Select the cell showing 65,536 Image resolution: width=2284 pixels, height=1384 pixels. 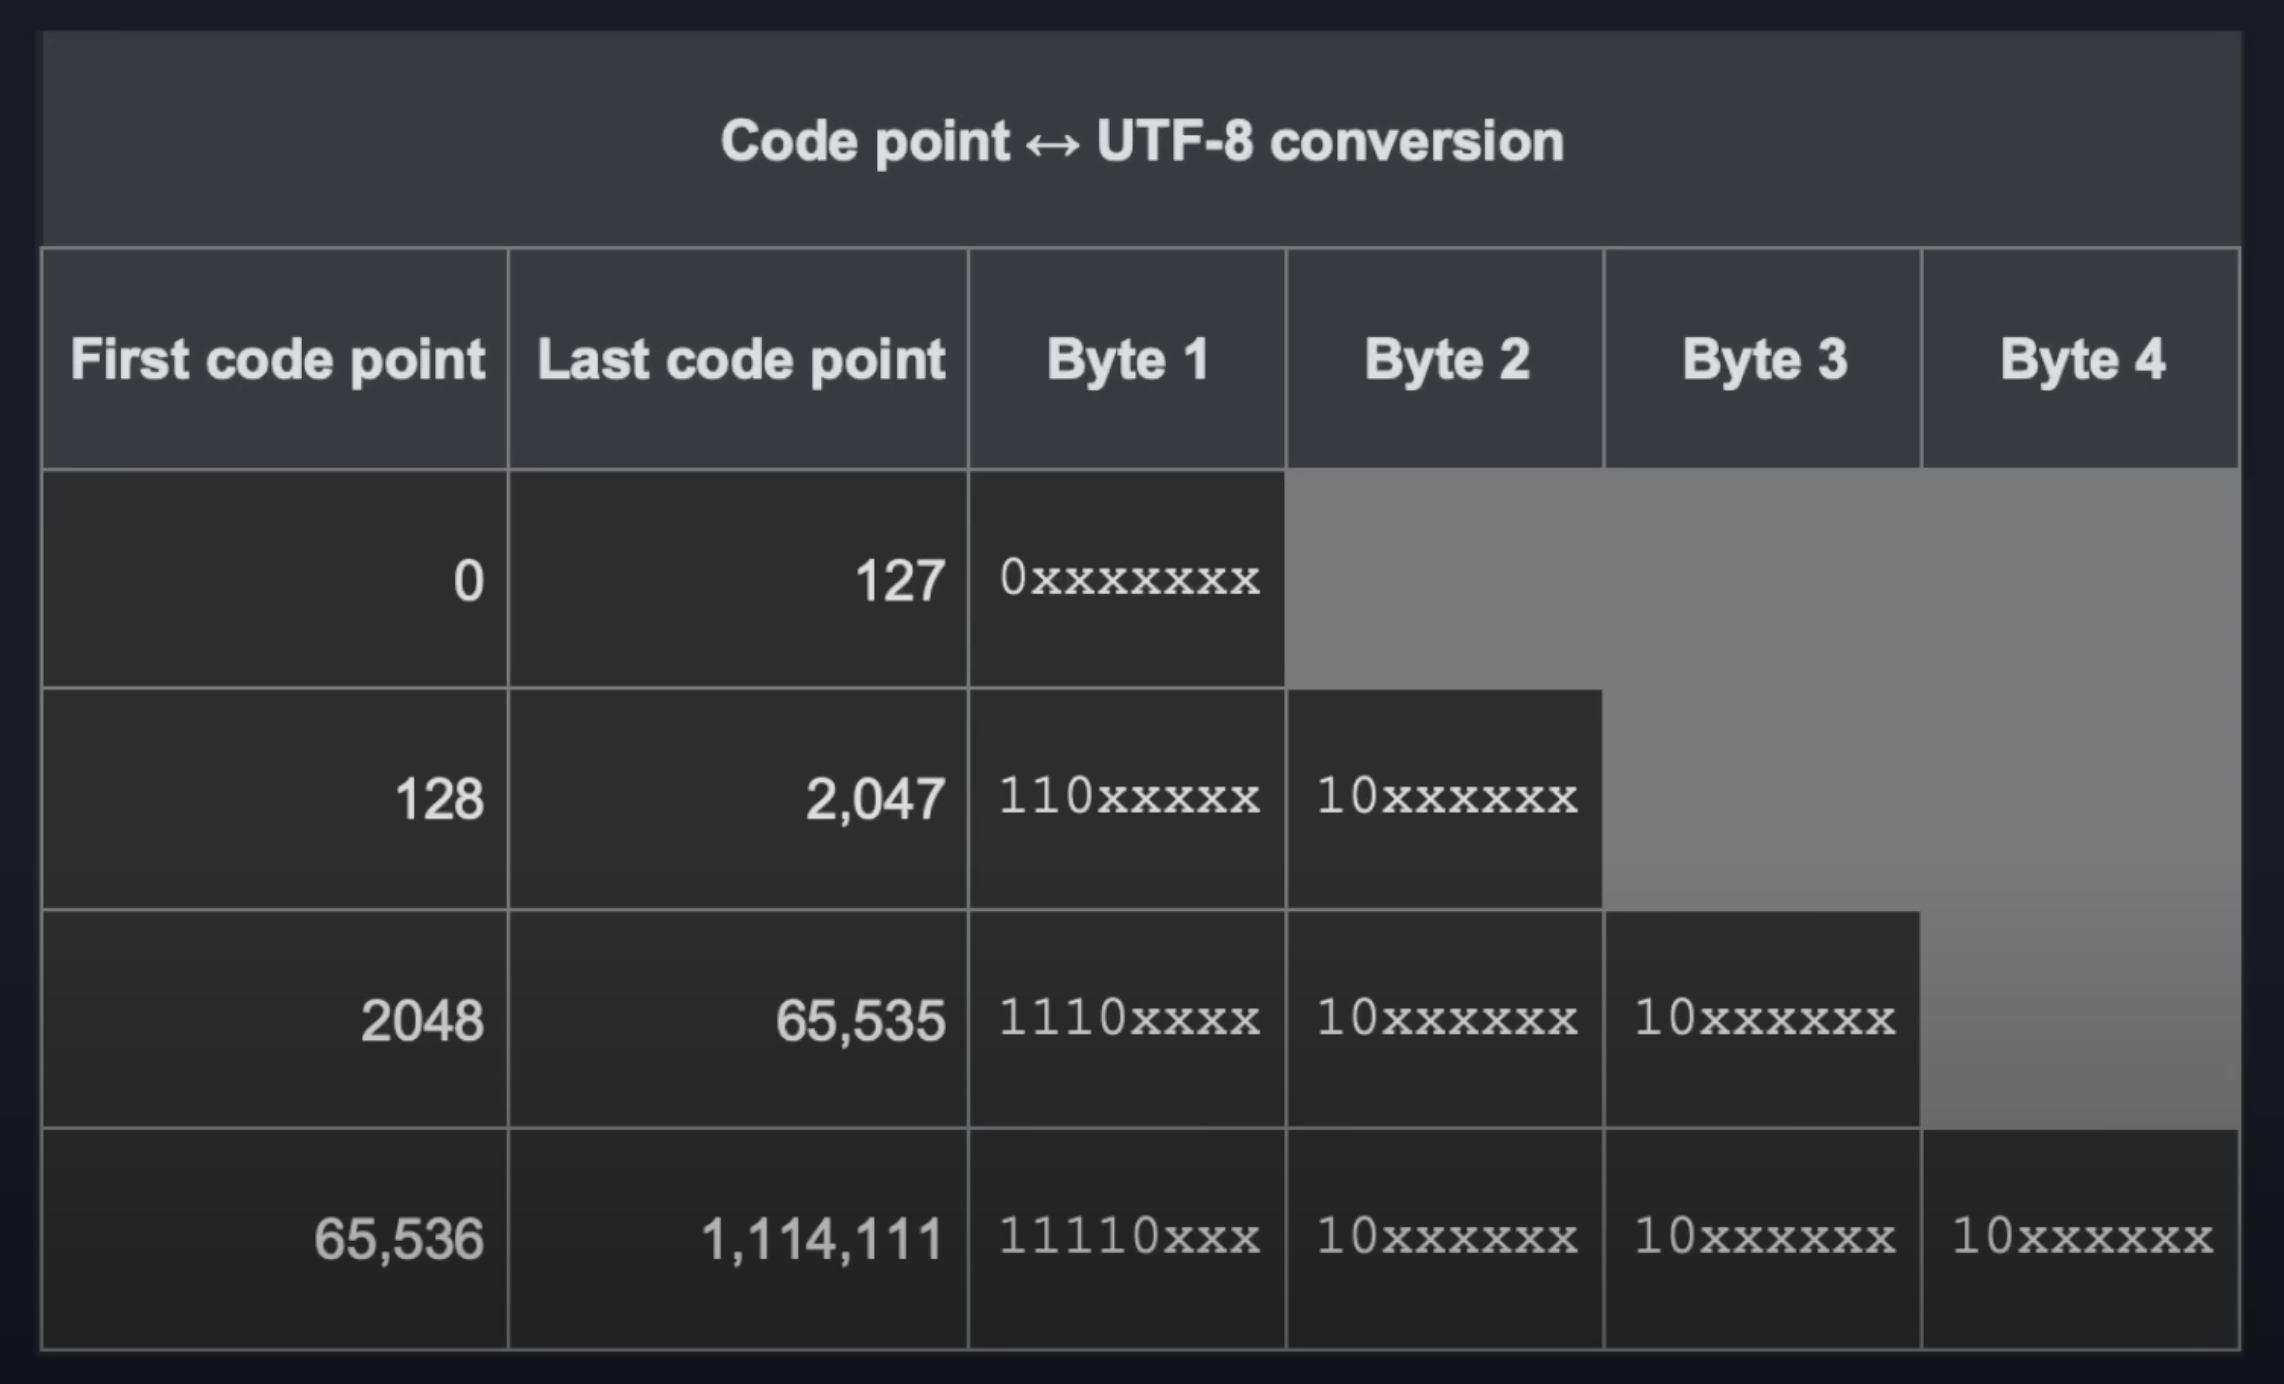pyautogui.click(x=275, y=1239)
